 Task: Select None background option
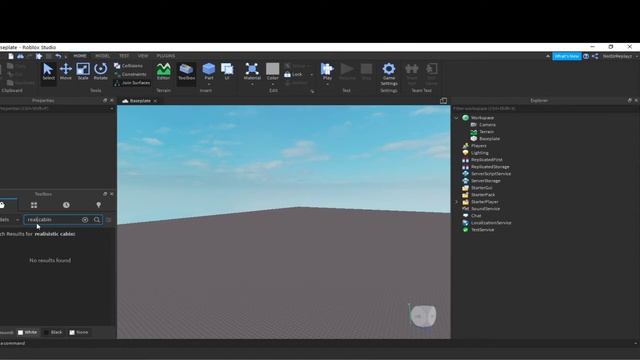pyautogui.click(x=79, y=332)
